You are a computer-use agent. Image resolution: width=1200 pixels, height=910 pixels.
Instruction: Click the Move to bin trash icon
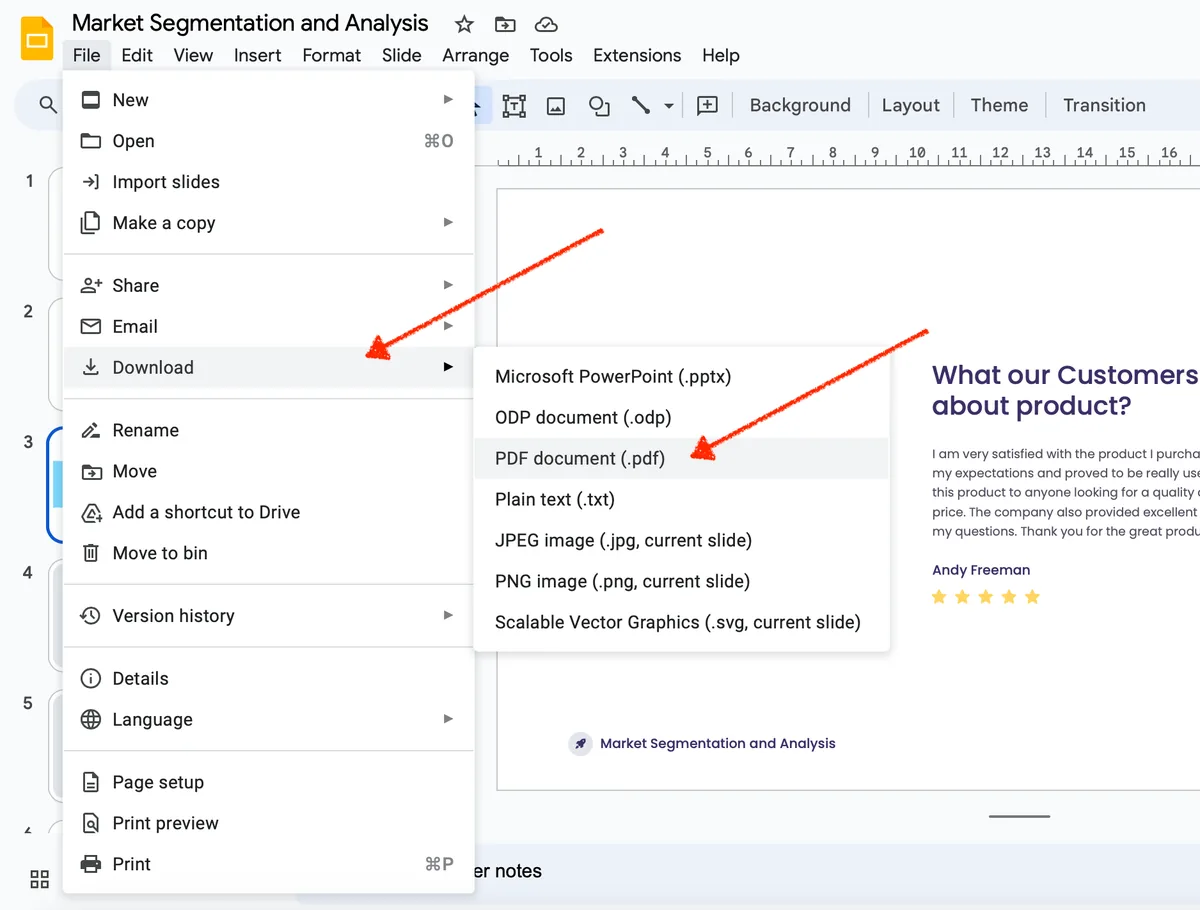coord(91,553)
